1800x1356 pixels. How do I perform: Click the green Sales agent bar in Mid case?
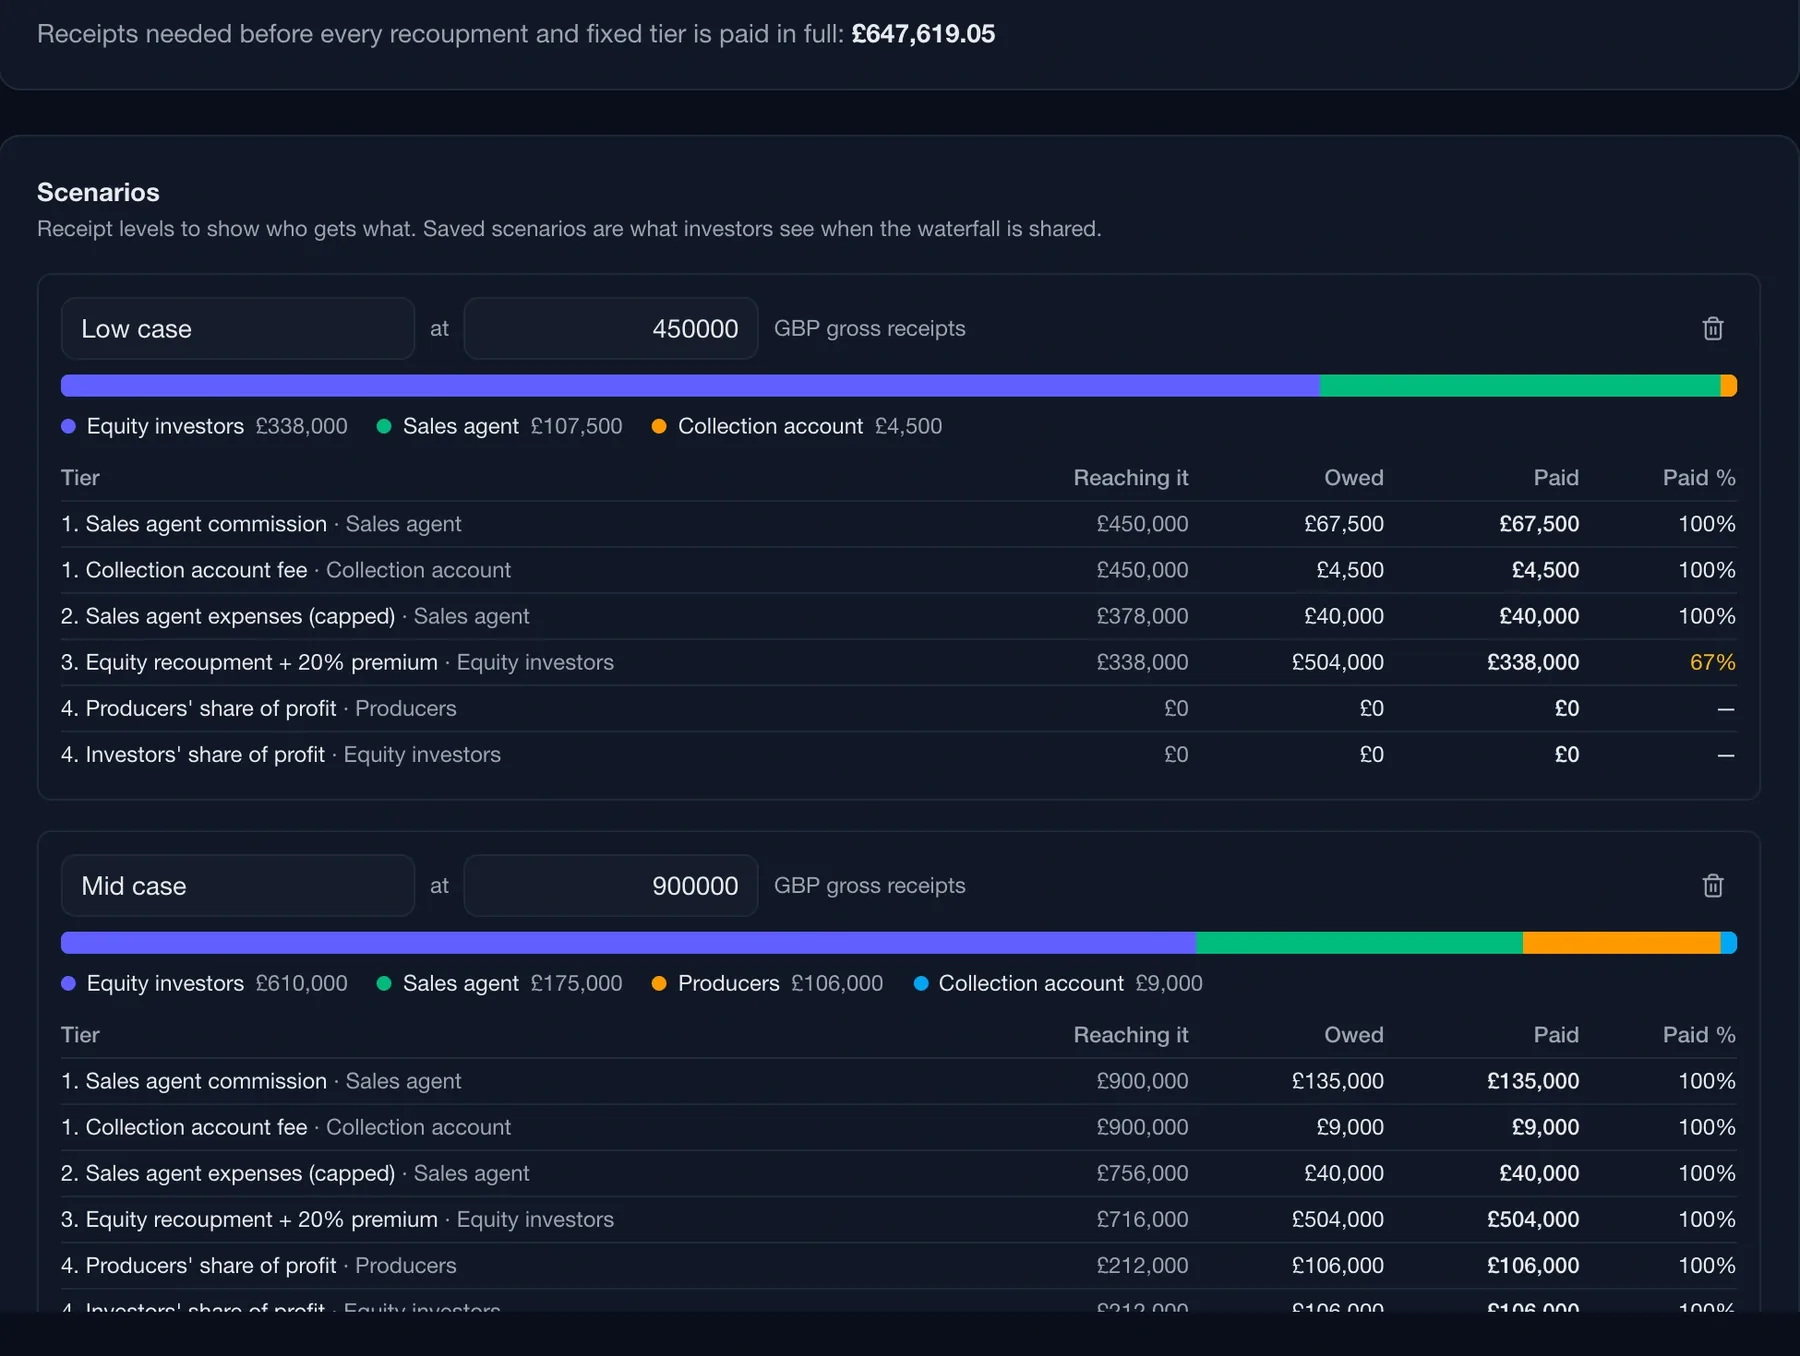[1359, 943]
